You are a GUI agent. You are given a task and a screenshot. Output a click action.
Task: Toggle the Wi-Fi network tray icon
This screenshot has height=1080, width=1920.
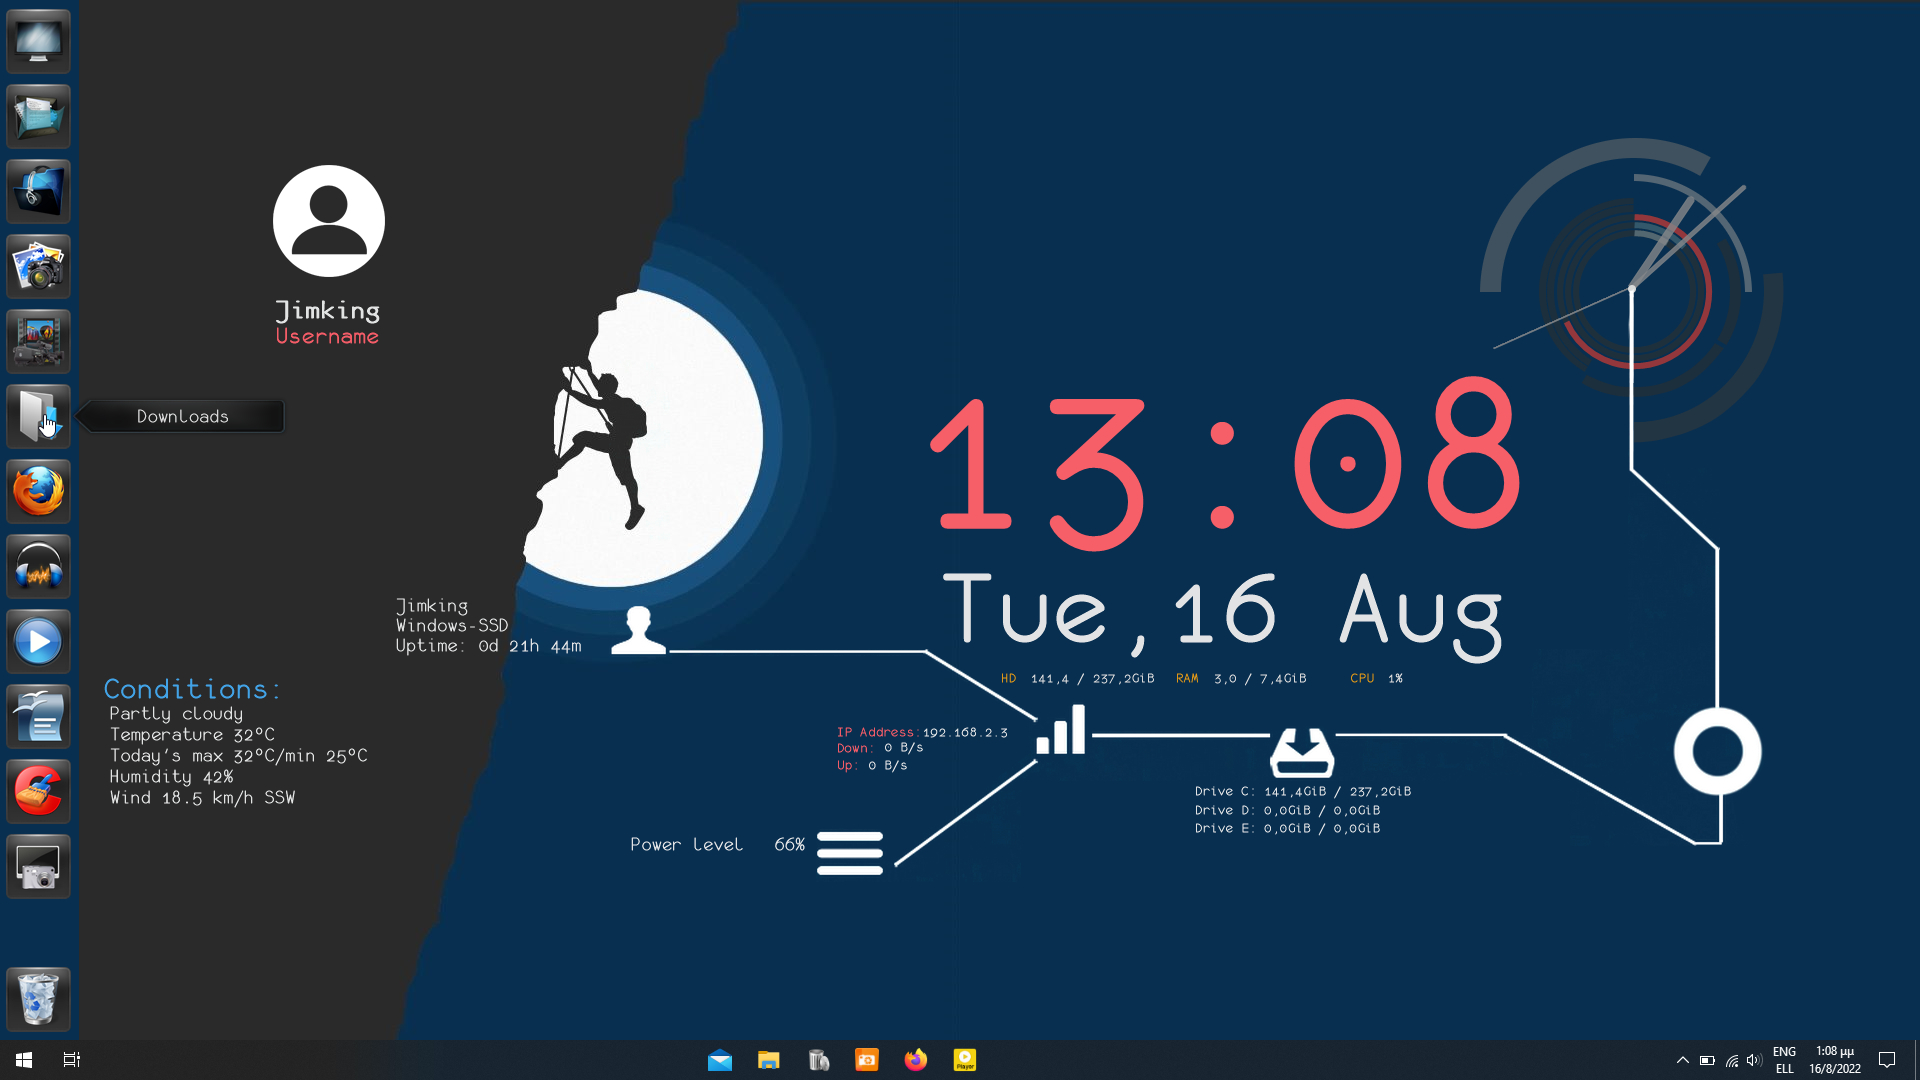1731,1060
